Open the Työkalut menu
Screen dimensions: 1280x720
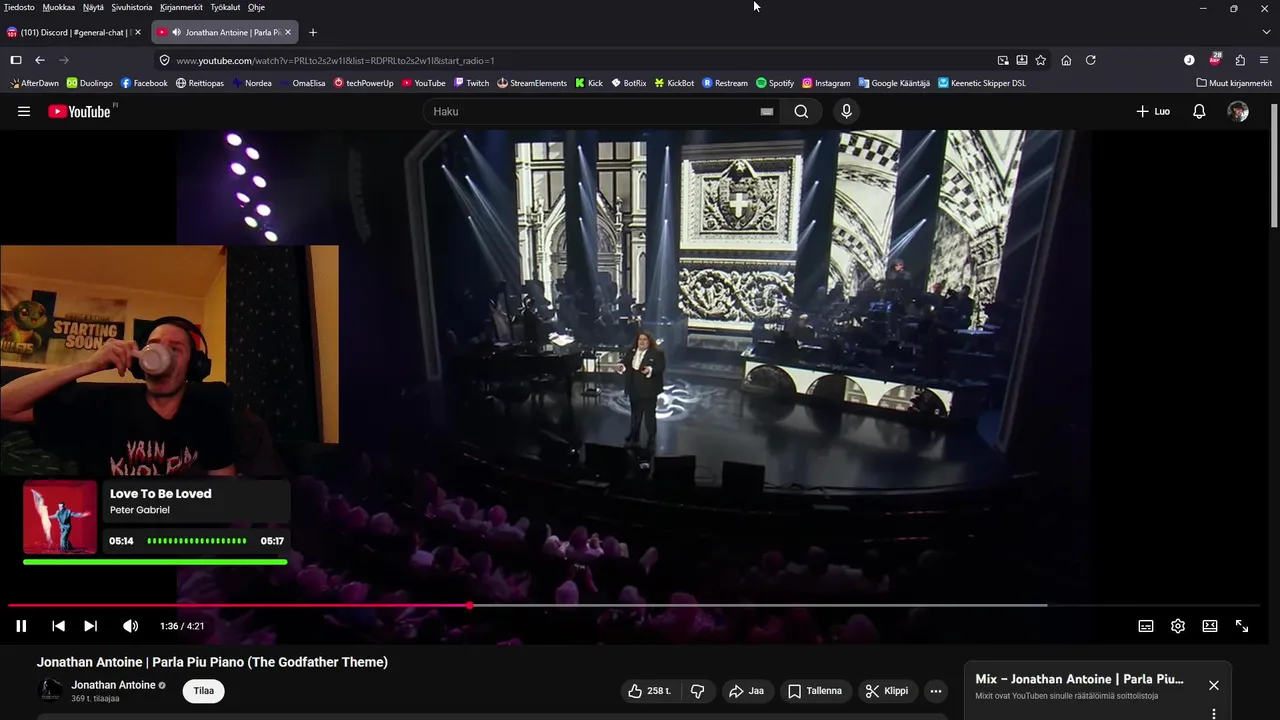tap(225, 7)
